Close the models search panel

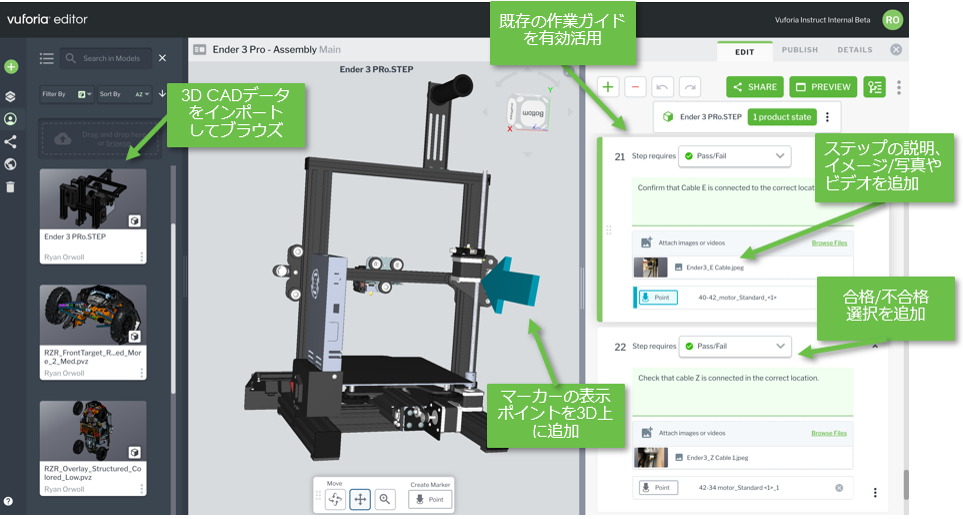pos(162,58)
